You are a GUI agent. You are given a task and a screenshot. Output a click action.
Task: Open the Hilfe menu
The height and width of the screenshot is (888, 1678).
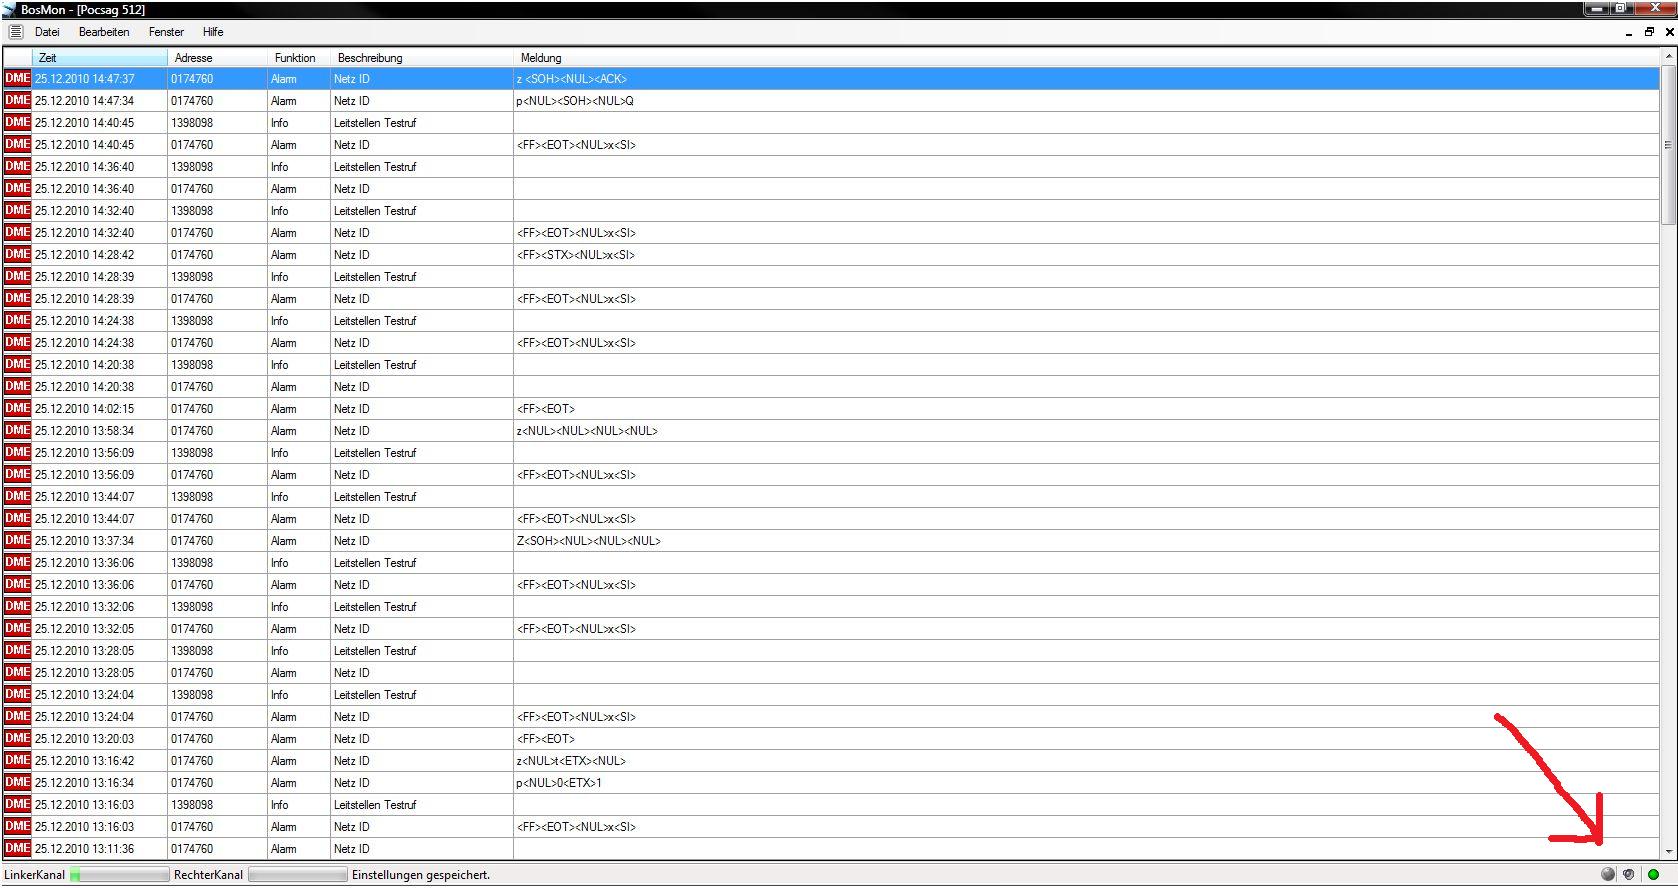(213, 32)
